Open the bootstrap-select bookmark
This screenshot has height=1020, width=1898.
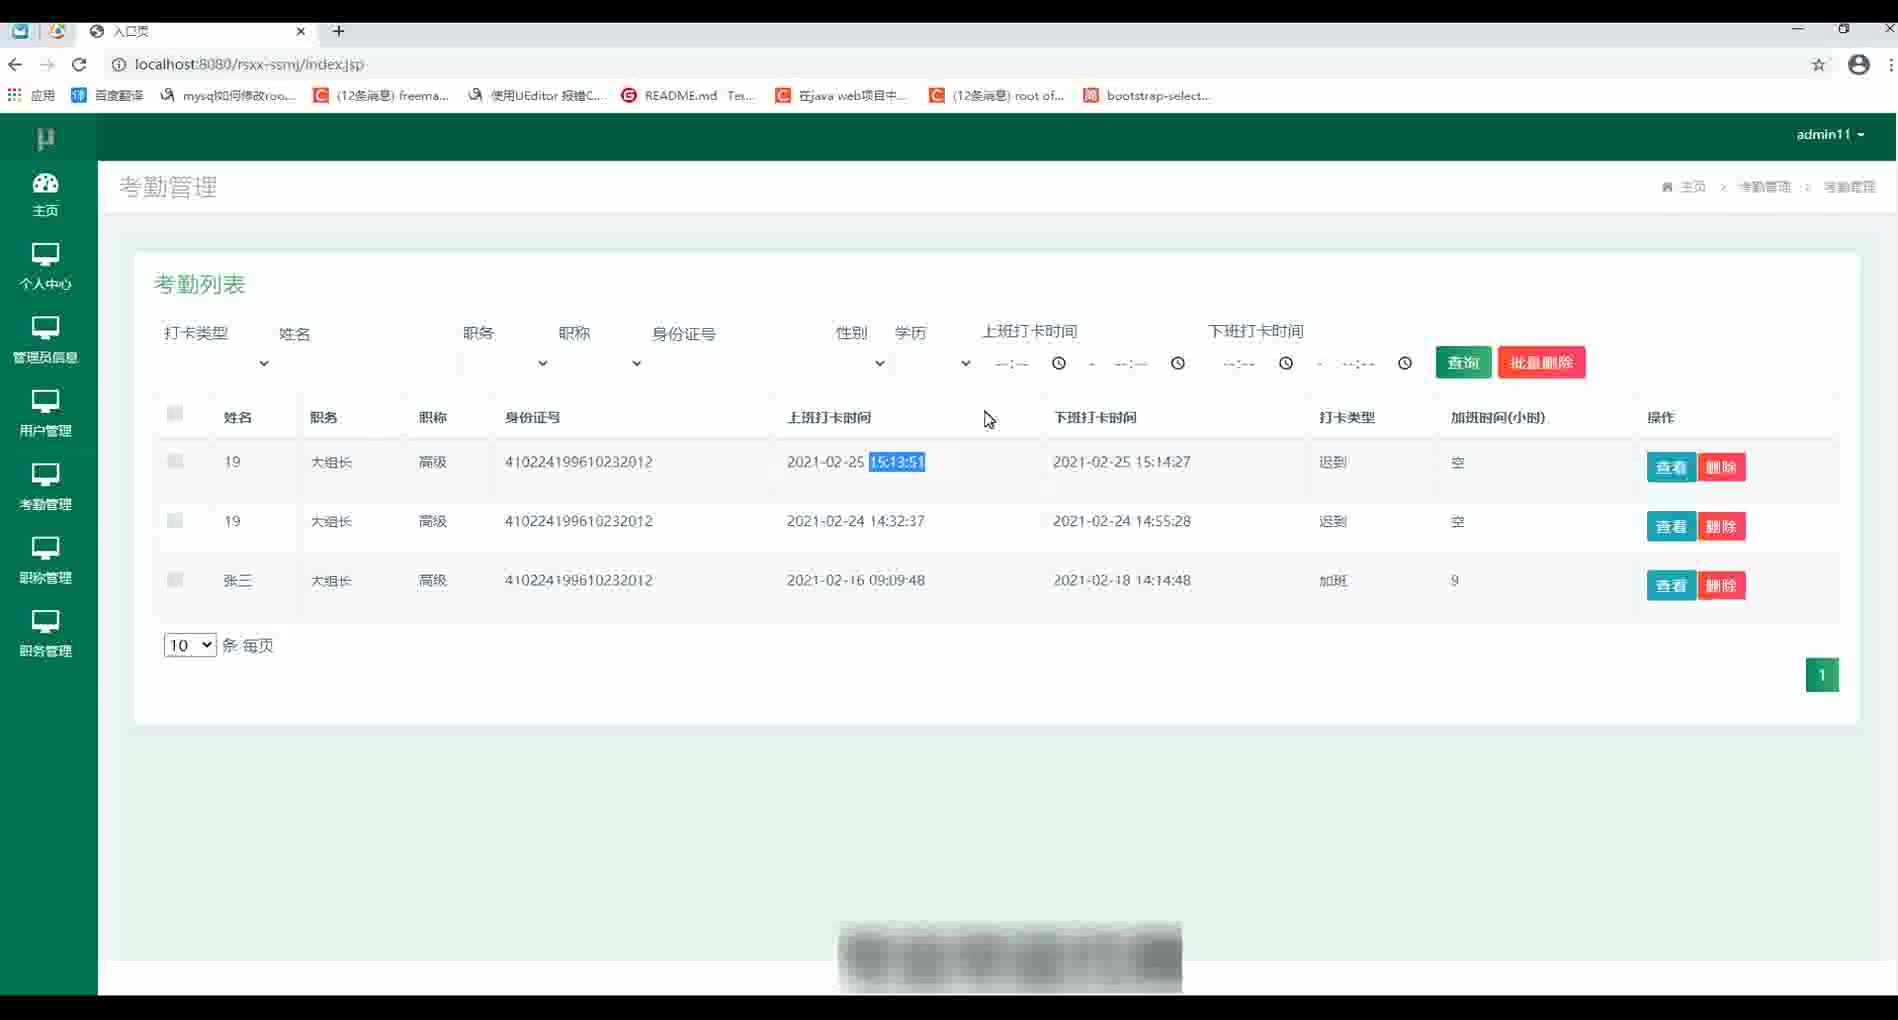pos(1147,95)
